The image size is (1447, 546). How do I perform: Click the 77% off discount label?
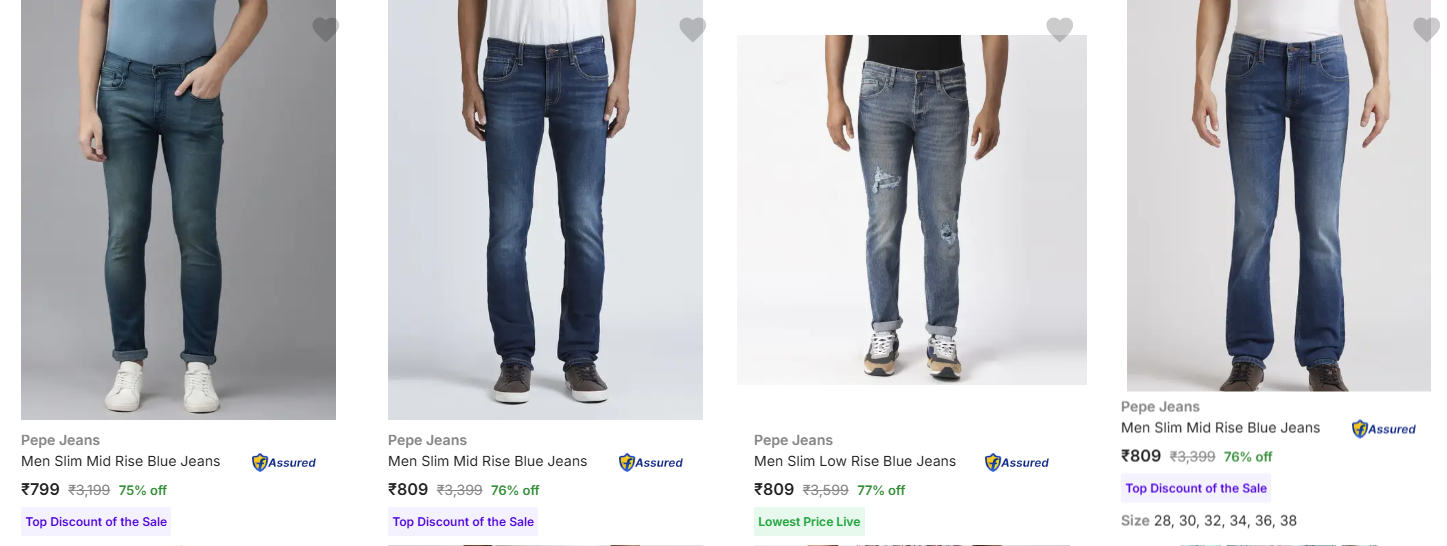881,490
